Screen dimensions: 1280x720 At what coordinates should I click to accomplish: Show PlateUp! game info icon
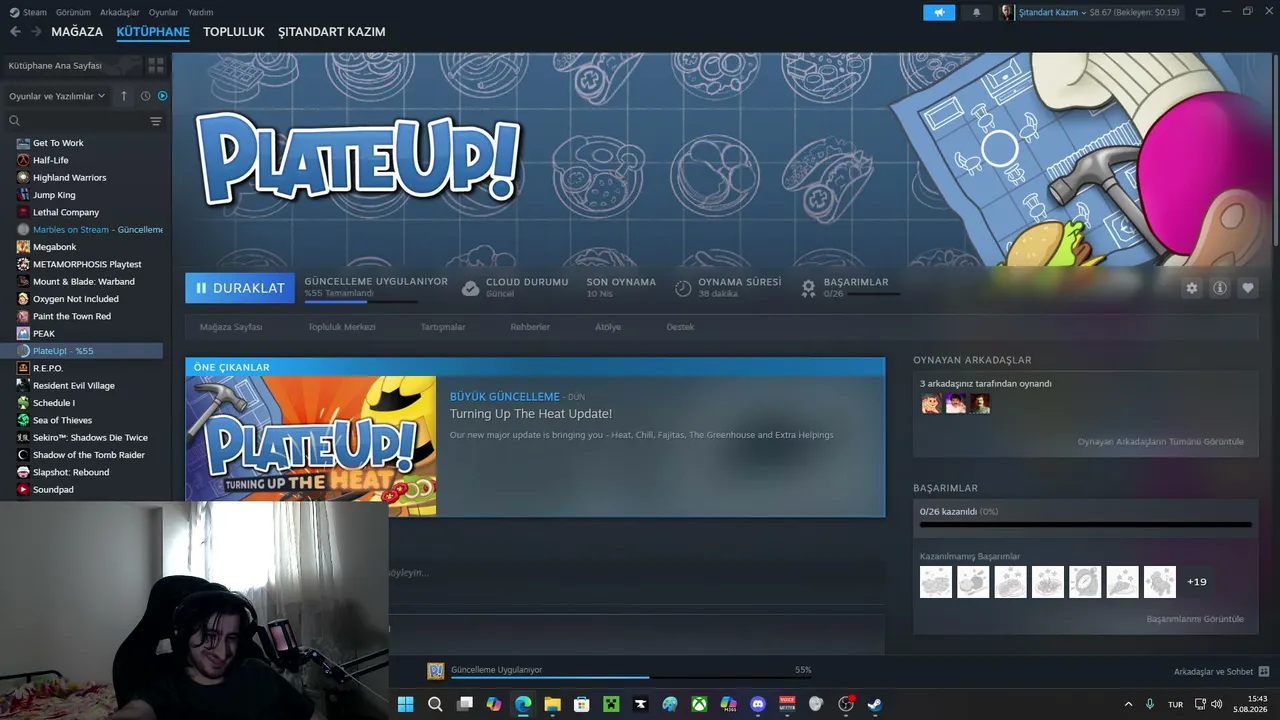pyautogui.click(x=1220, y=288)
